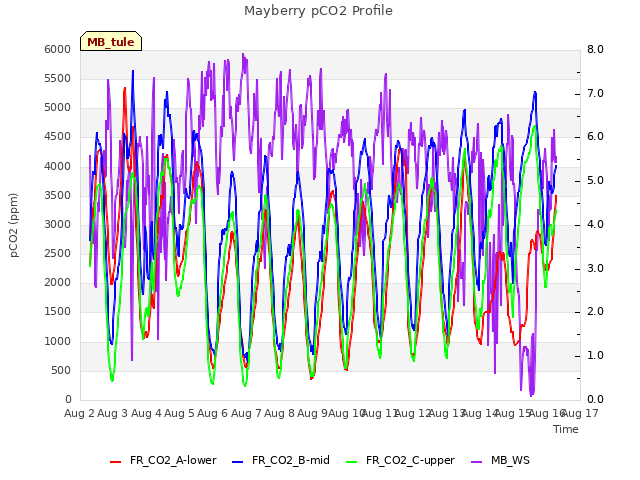Click the MB_tule annotation badge
The image size is (640, 480).
(111, 41)
